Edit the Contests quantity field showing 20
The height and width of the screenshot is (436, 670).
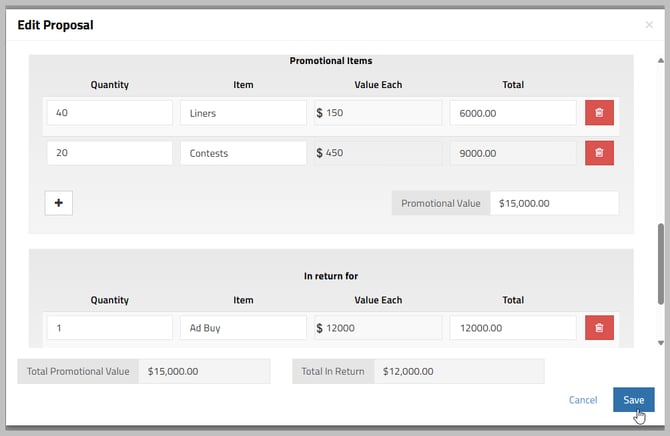(110, 153)
